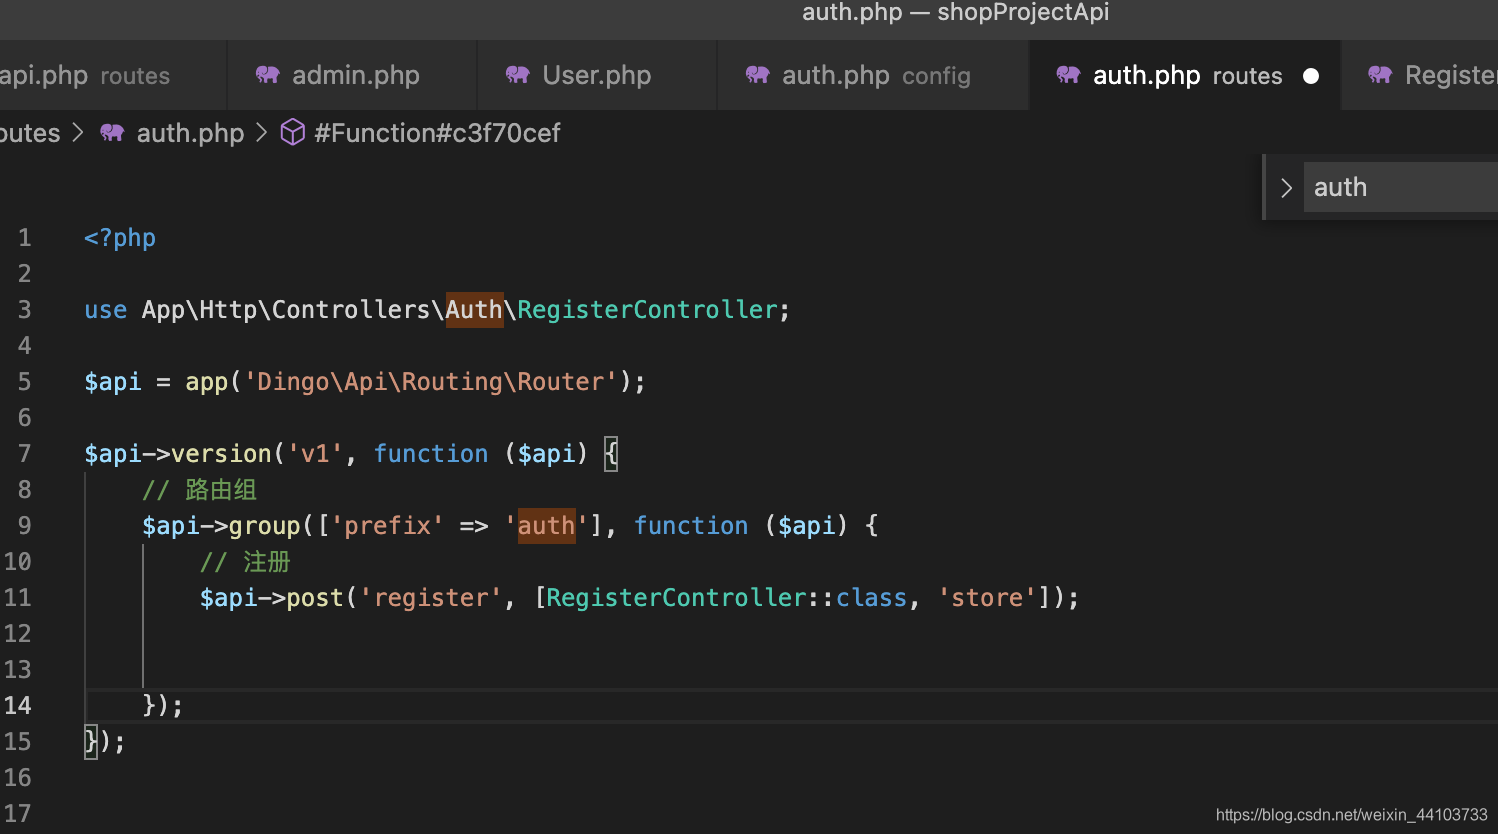Click the group method call on line 9
1498x834 pixels.
[x=265, y=526]
